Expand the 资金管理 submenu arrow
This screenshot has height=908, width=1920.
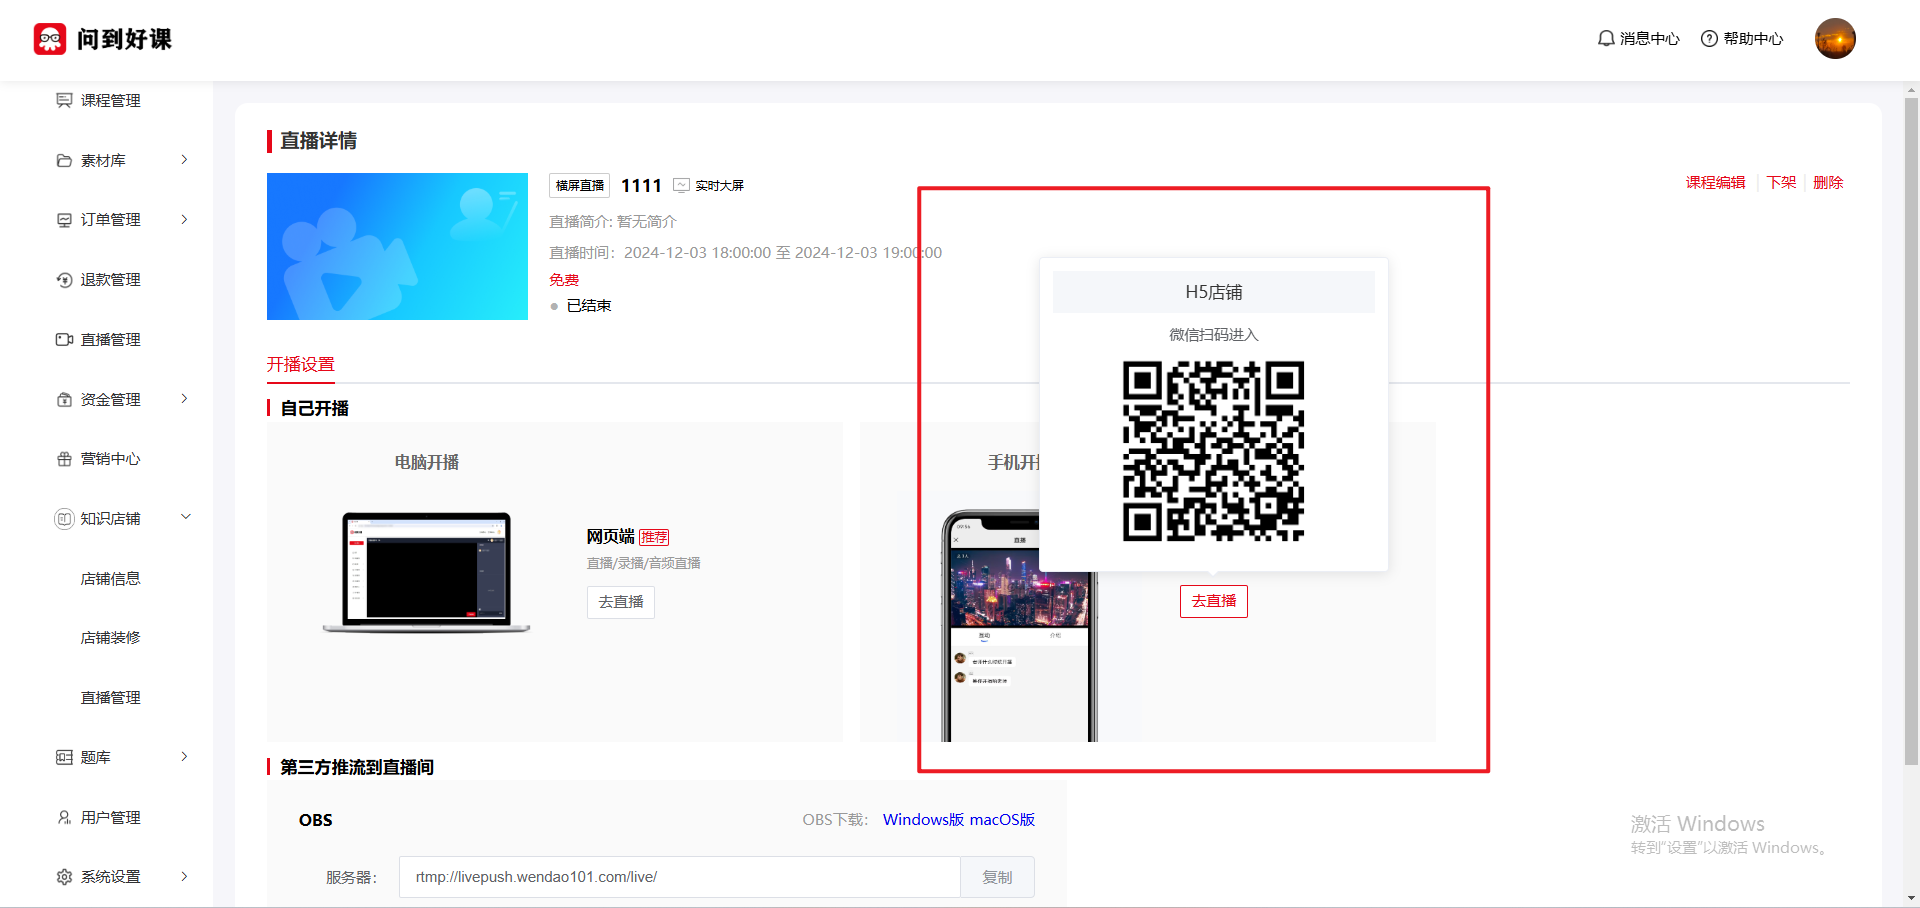[184, 399]
